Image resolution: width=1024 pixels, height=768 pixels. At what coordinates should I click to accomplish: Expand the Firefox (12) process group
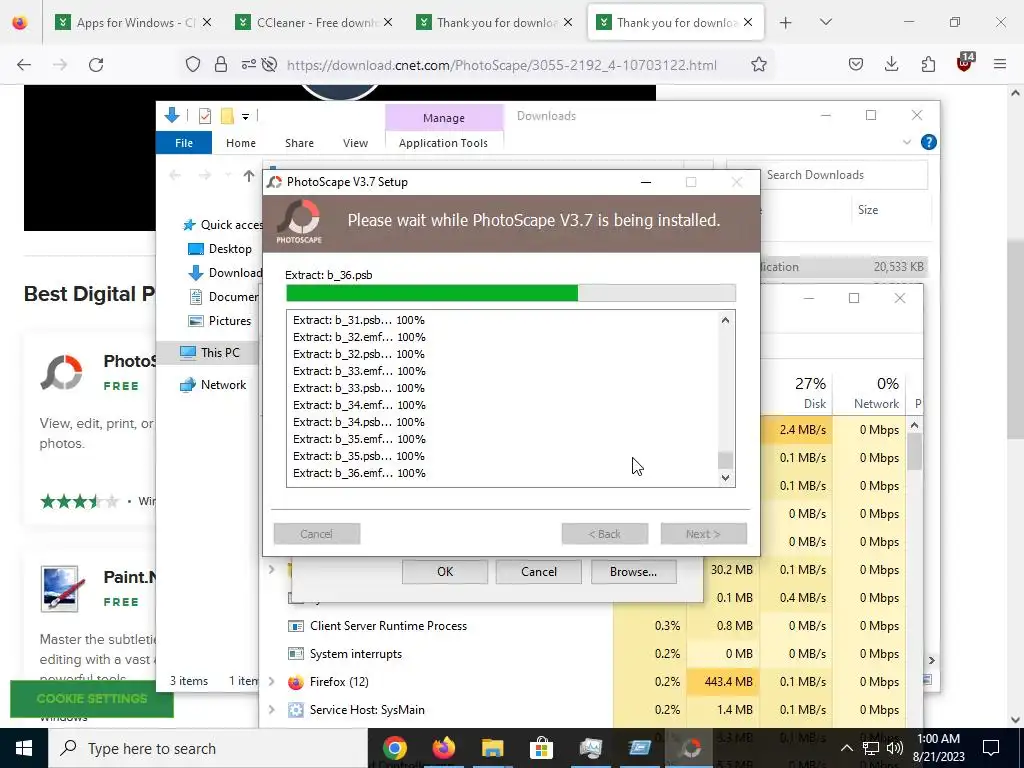272,682
